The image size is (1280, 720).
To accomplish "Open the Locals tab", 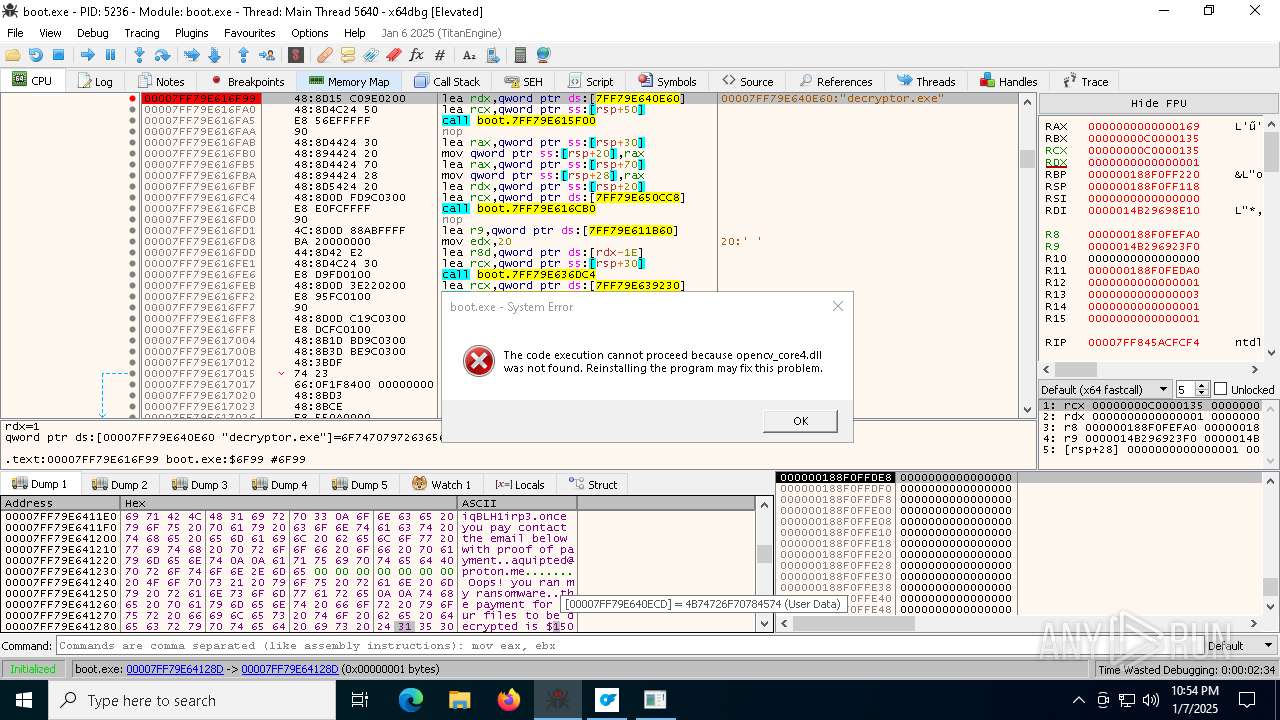I will [520, 484].
